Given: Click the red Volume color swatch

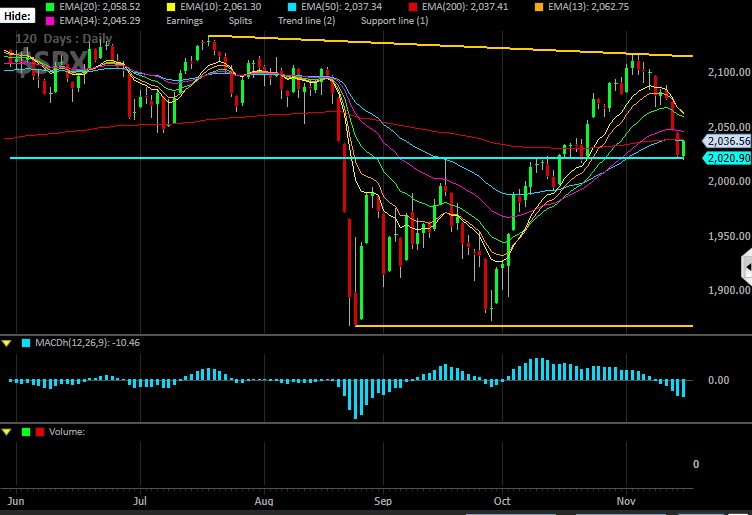Looking at the screenshot, I should (40, 432).
